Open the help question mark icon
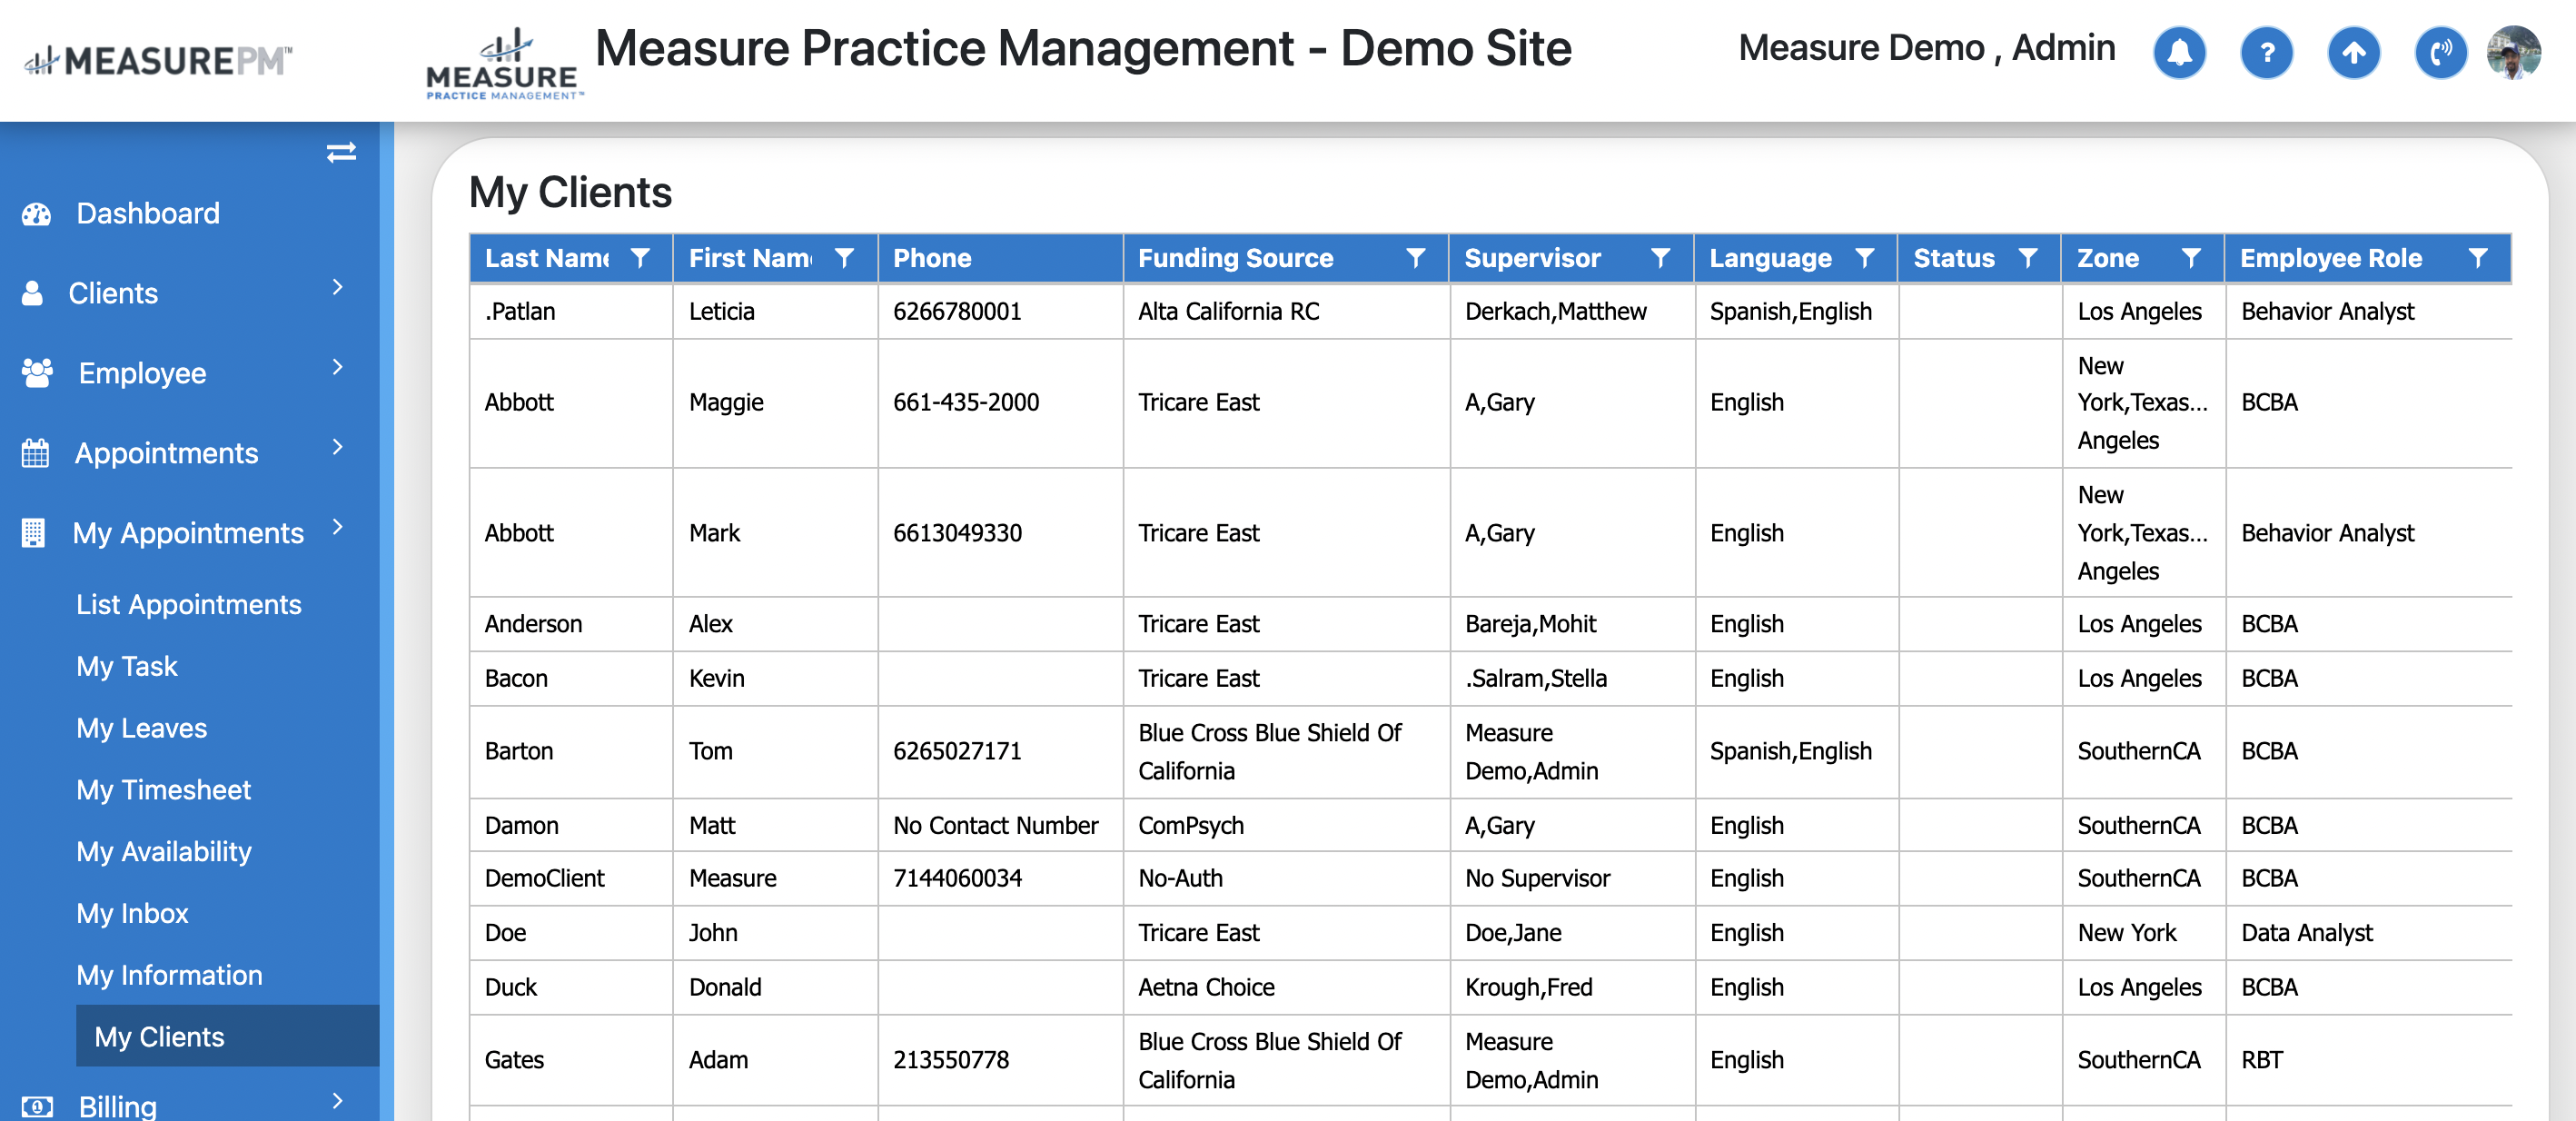 2265,53
